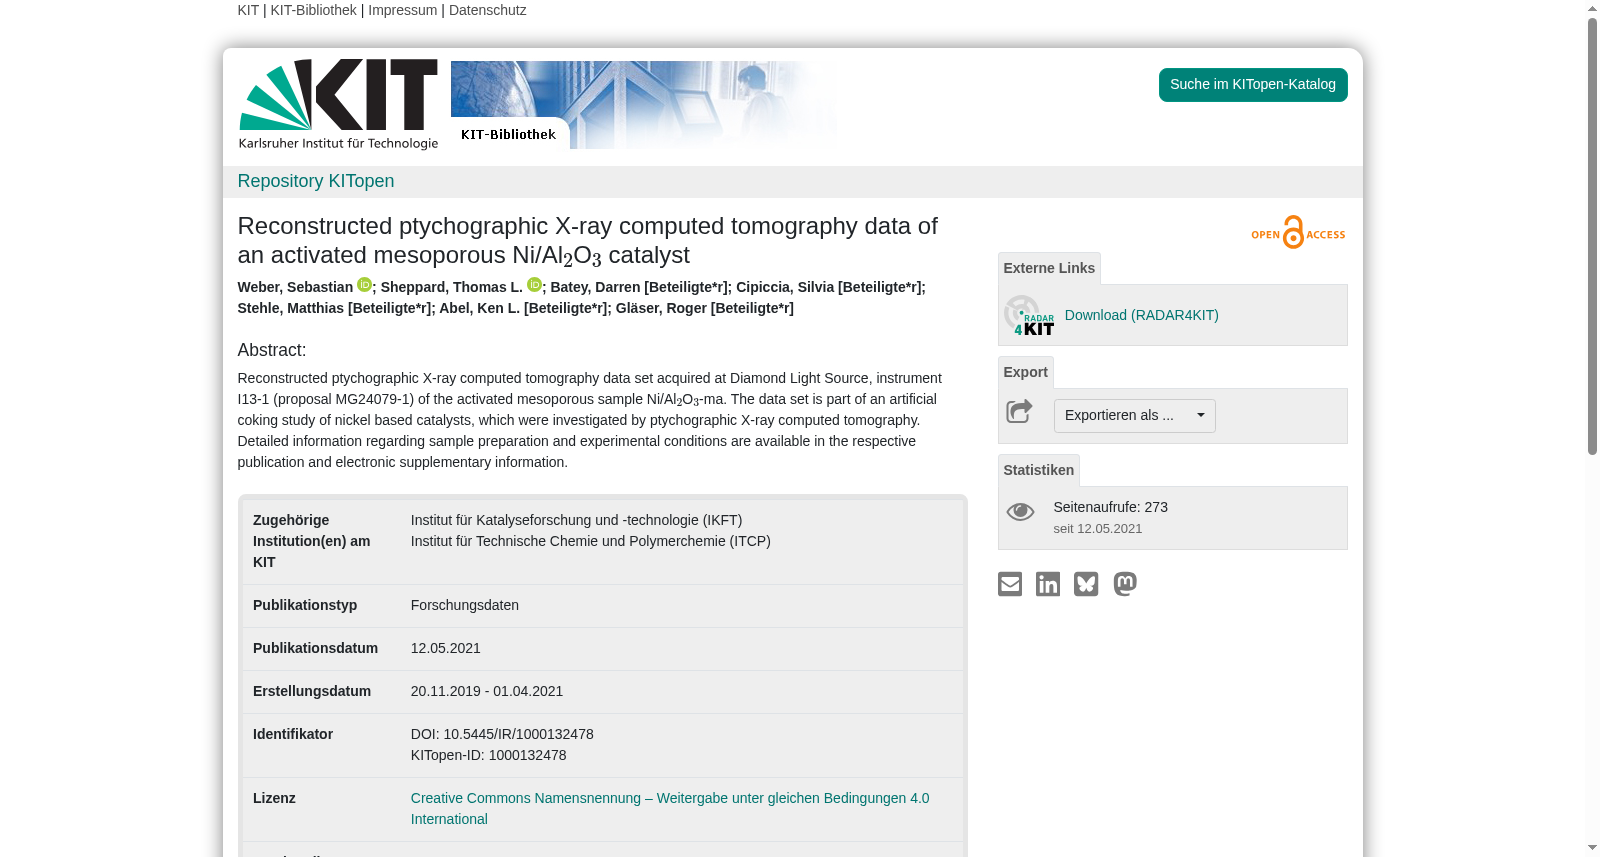Click the RADAR4KIT logo icon
The height and width of the screenshot is (857, 1600).
tap(1029, 315)
